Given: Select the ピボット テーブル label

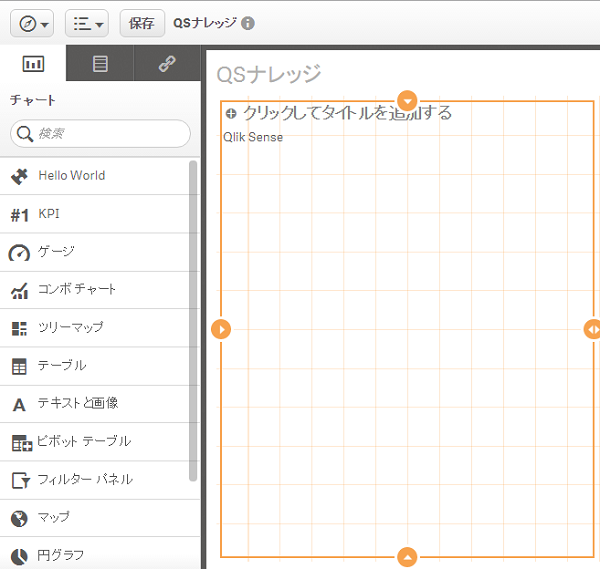Looking at the screenshot, I should coord(84,441).
